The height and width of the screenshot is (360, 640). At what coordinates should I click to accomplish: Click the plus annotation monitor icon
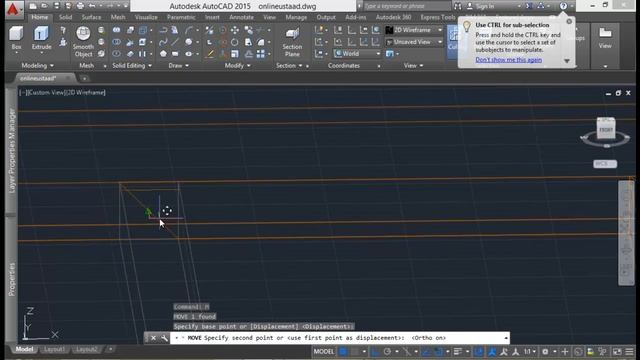[x=565, y=351]
